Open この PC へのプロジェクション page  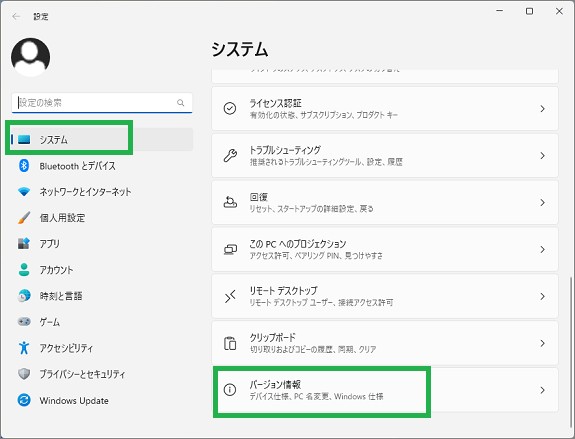pos(385,249)
